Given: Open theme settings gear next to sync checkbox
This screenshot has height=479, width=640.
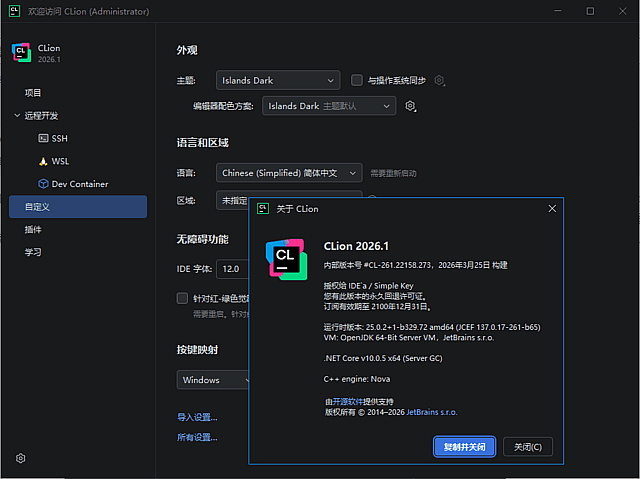Looking at the screenshot, I should point(439,80).
